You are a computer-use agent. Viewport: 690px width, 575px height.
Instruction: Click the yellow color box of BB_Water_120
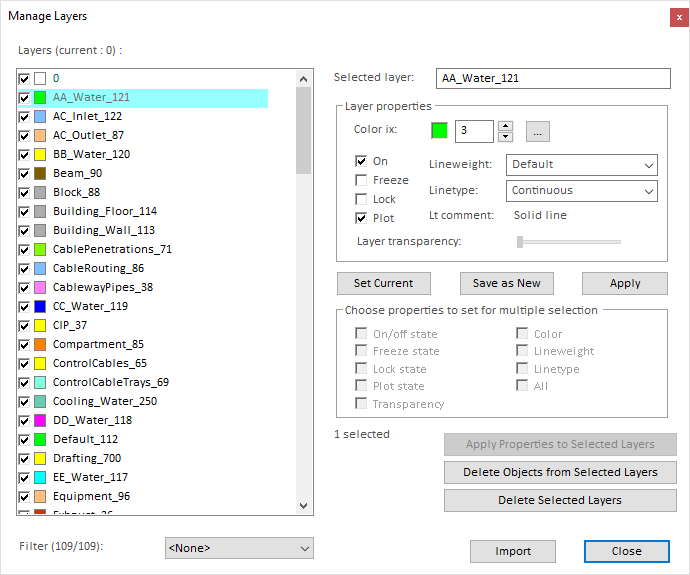40,154
